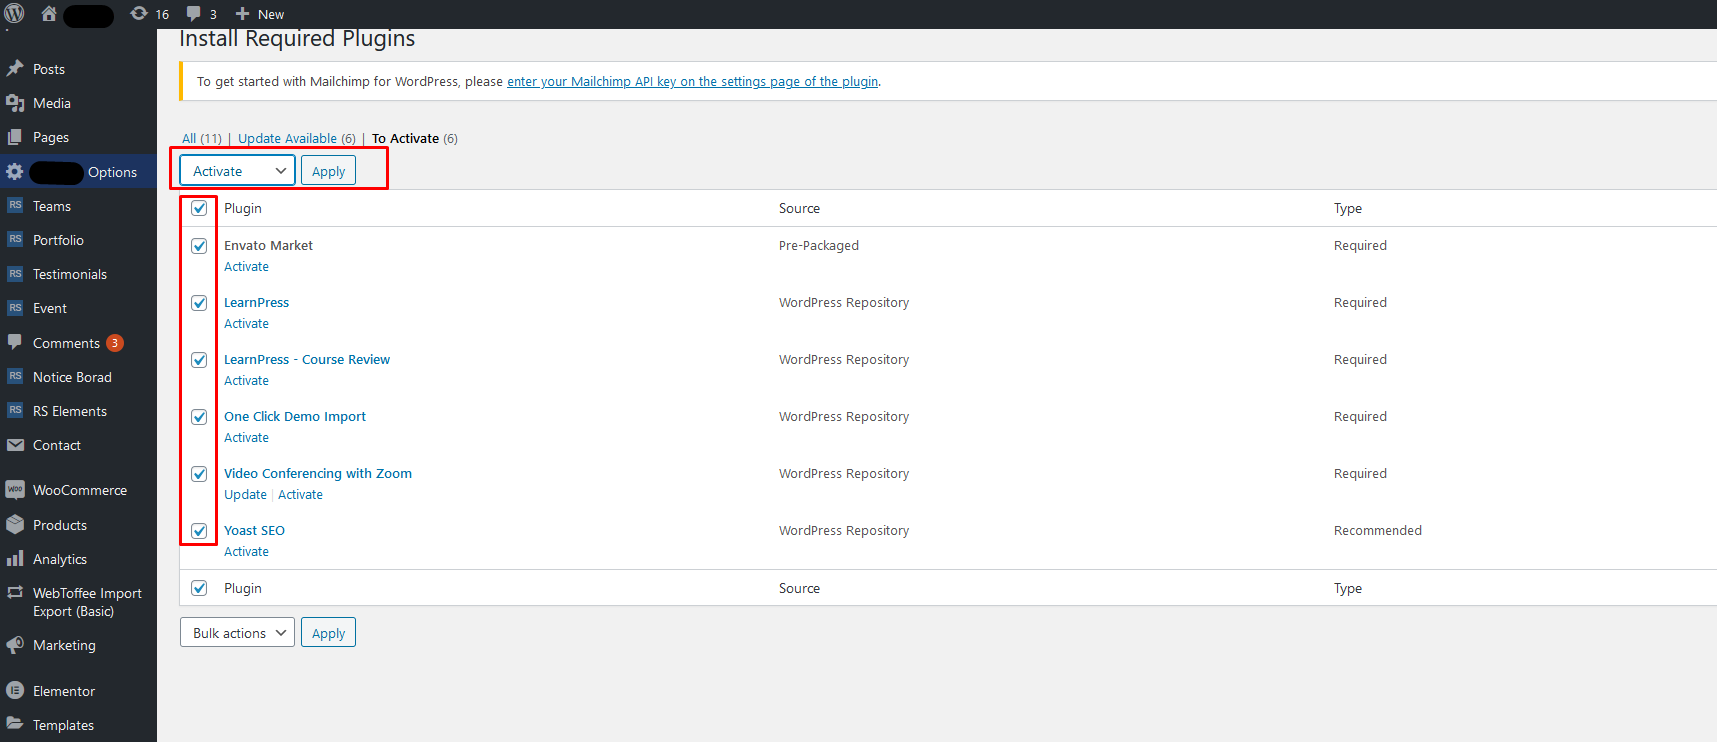Select the To Activate (6) filter
This screenshot has height=742, width=1717.
coord(415,139)
